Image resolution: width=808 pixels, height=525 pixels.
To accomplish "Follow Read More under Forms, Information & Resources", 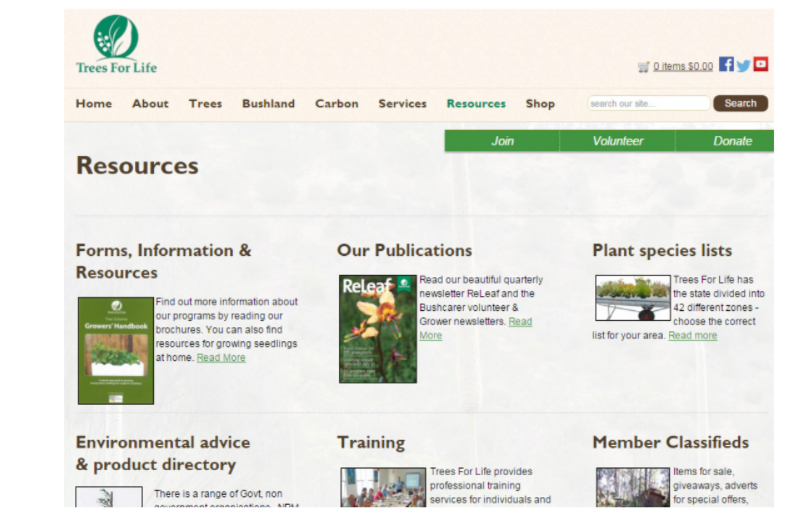I will coord(221,358).
